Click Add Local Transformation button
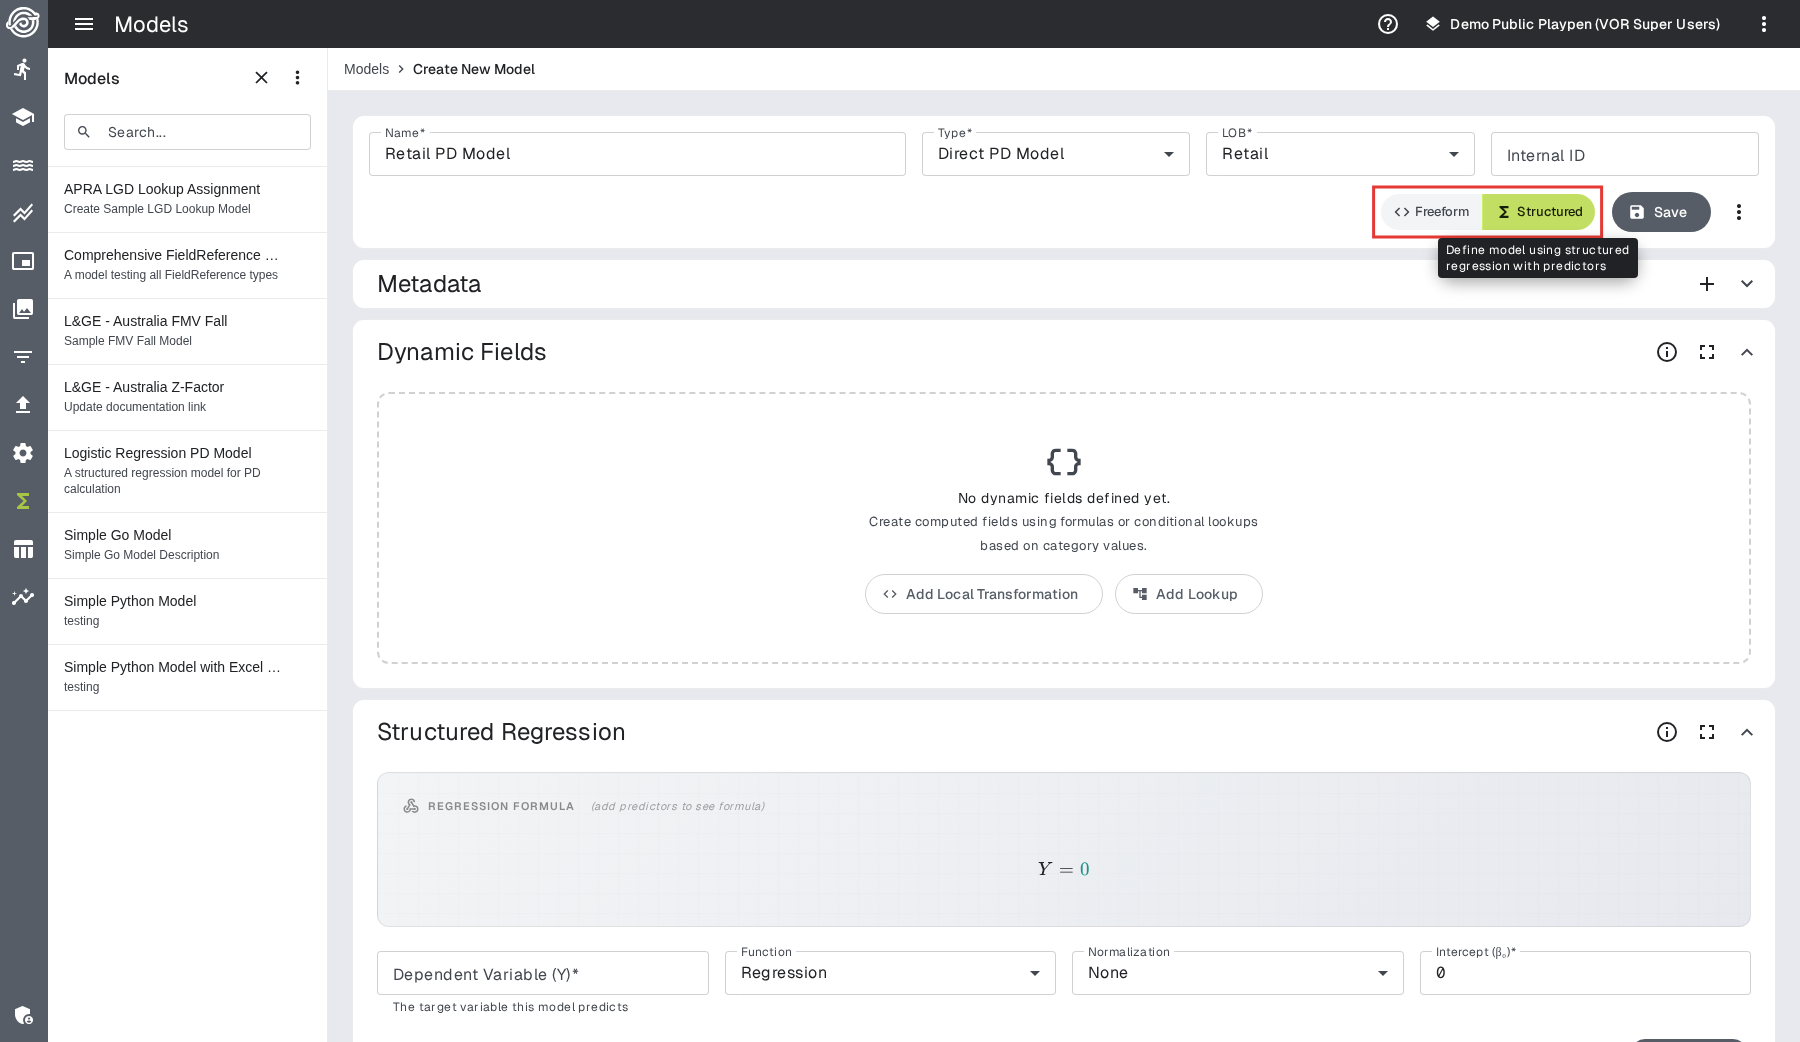Viewport: 1800px width, 1042px height. 983,594
